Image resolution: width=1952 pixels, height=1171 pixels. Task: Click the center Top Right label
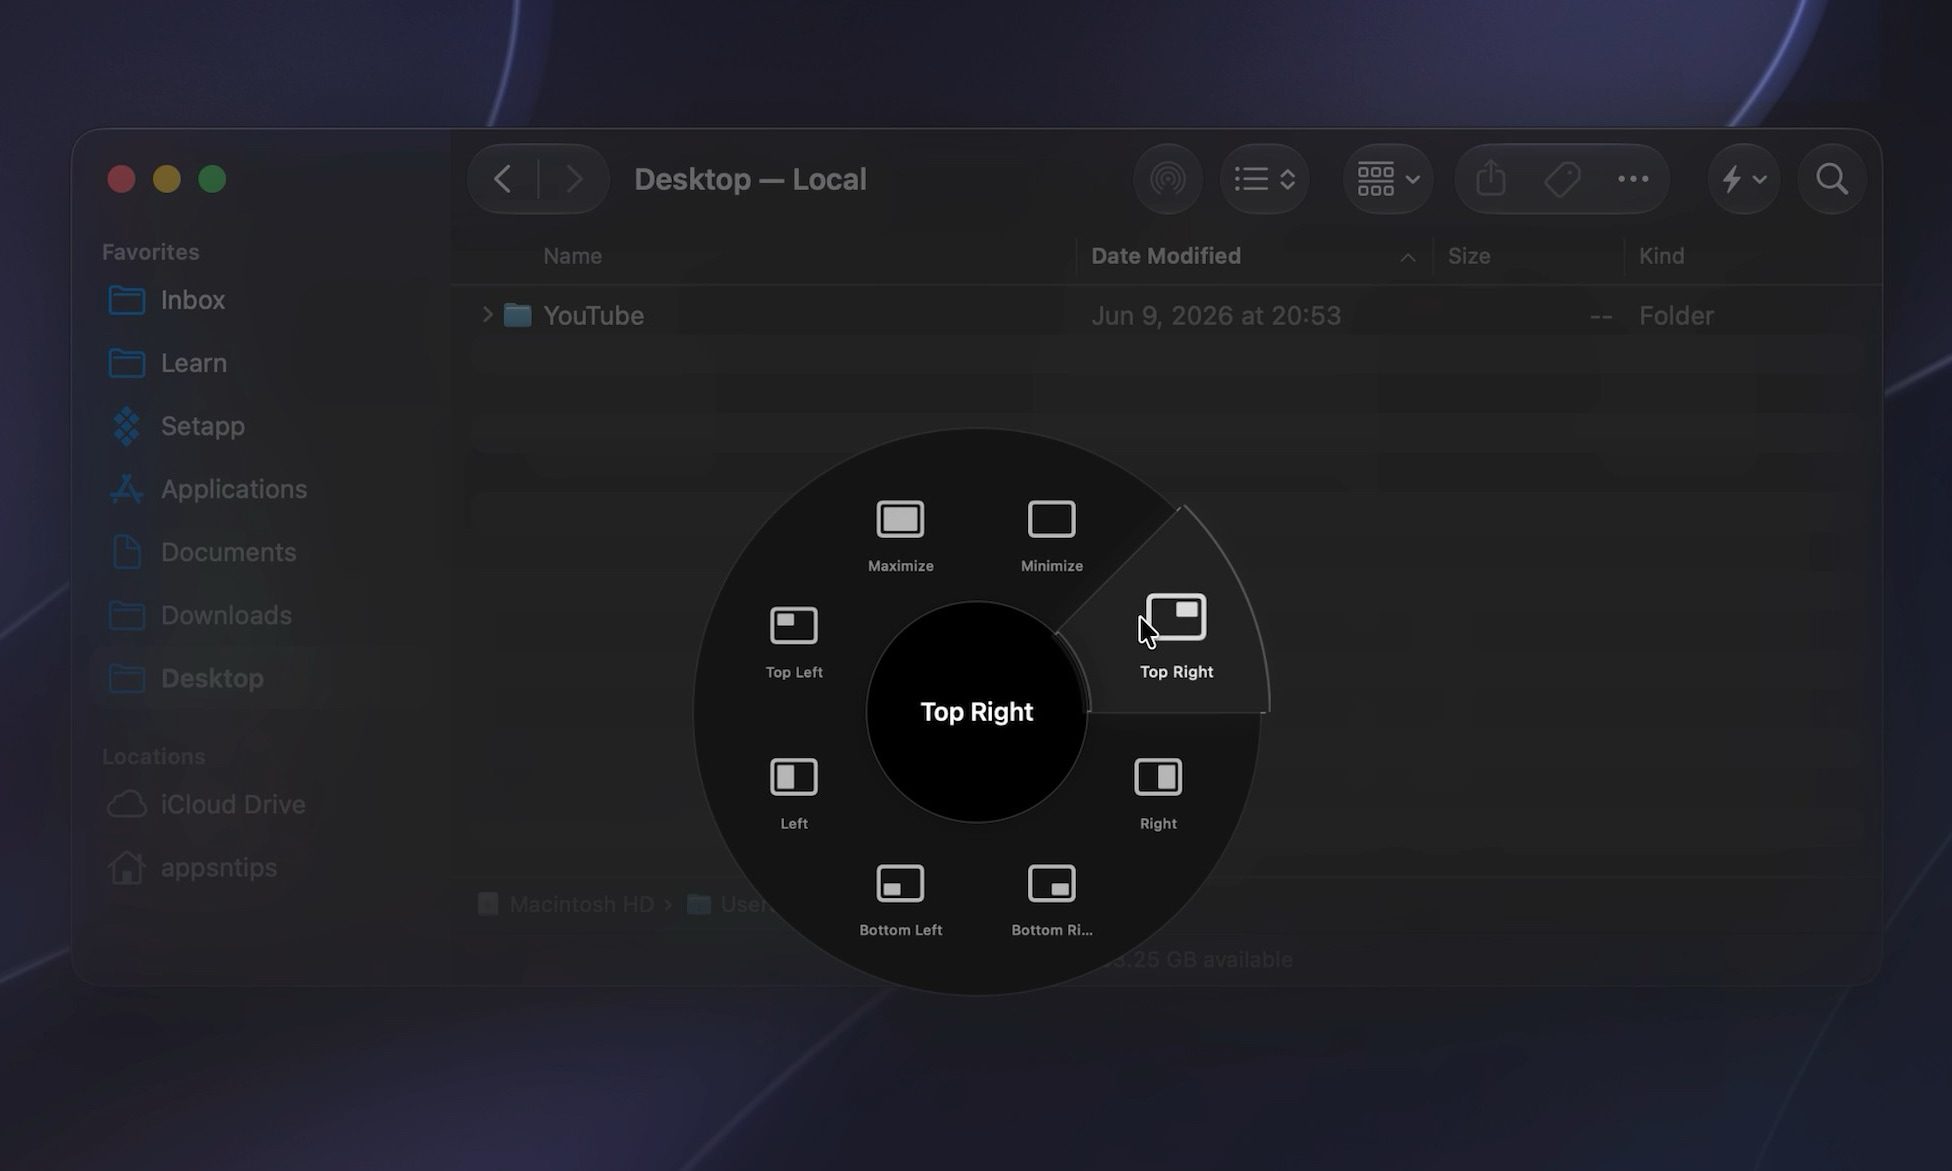pyautogui.click(x=976, y=711)
